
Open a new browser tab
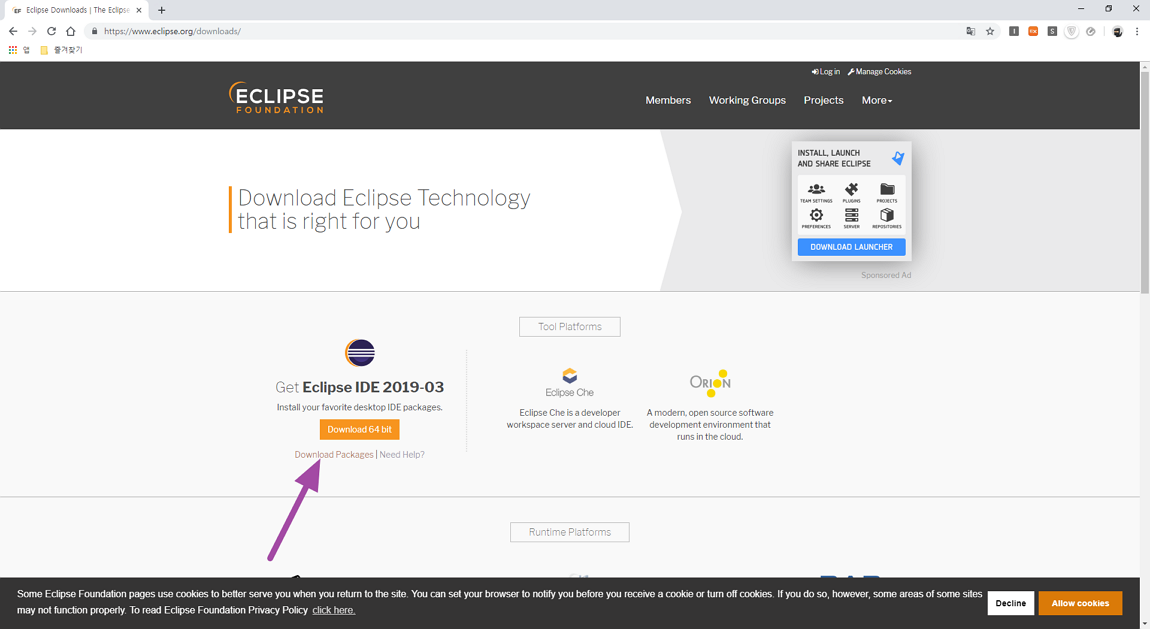(161, 10)
